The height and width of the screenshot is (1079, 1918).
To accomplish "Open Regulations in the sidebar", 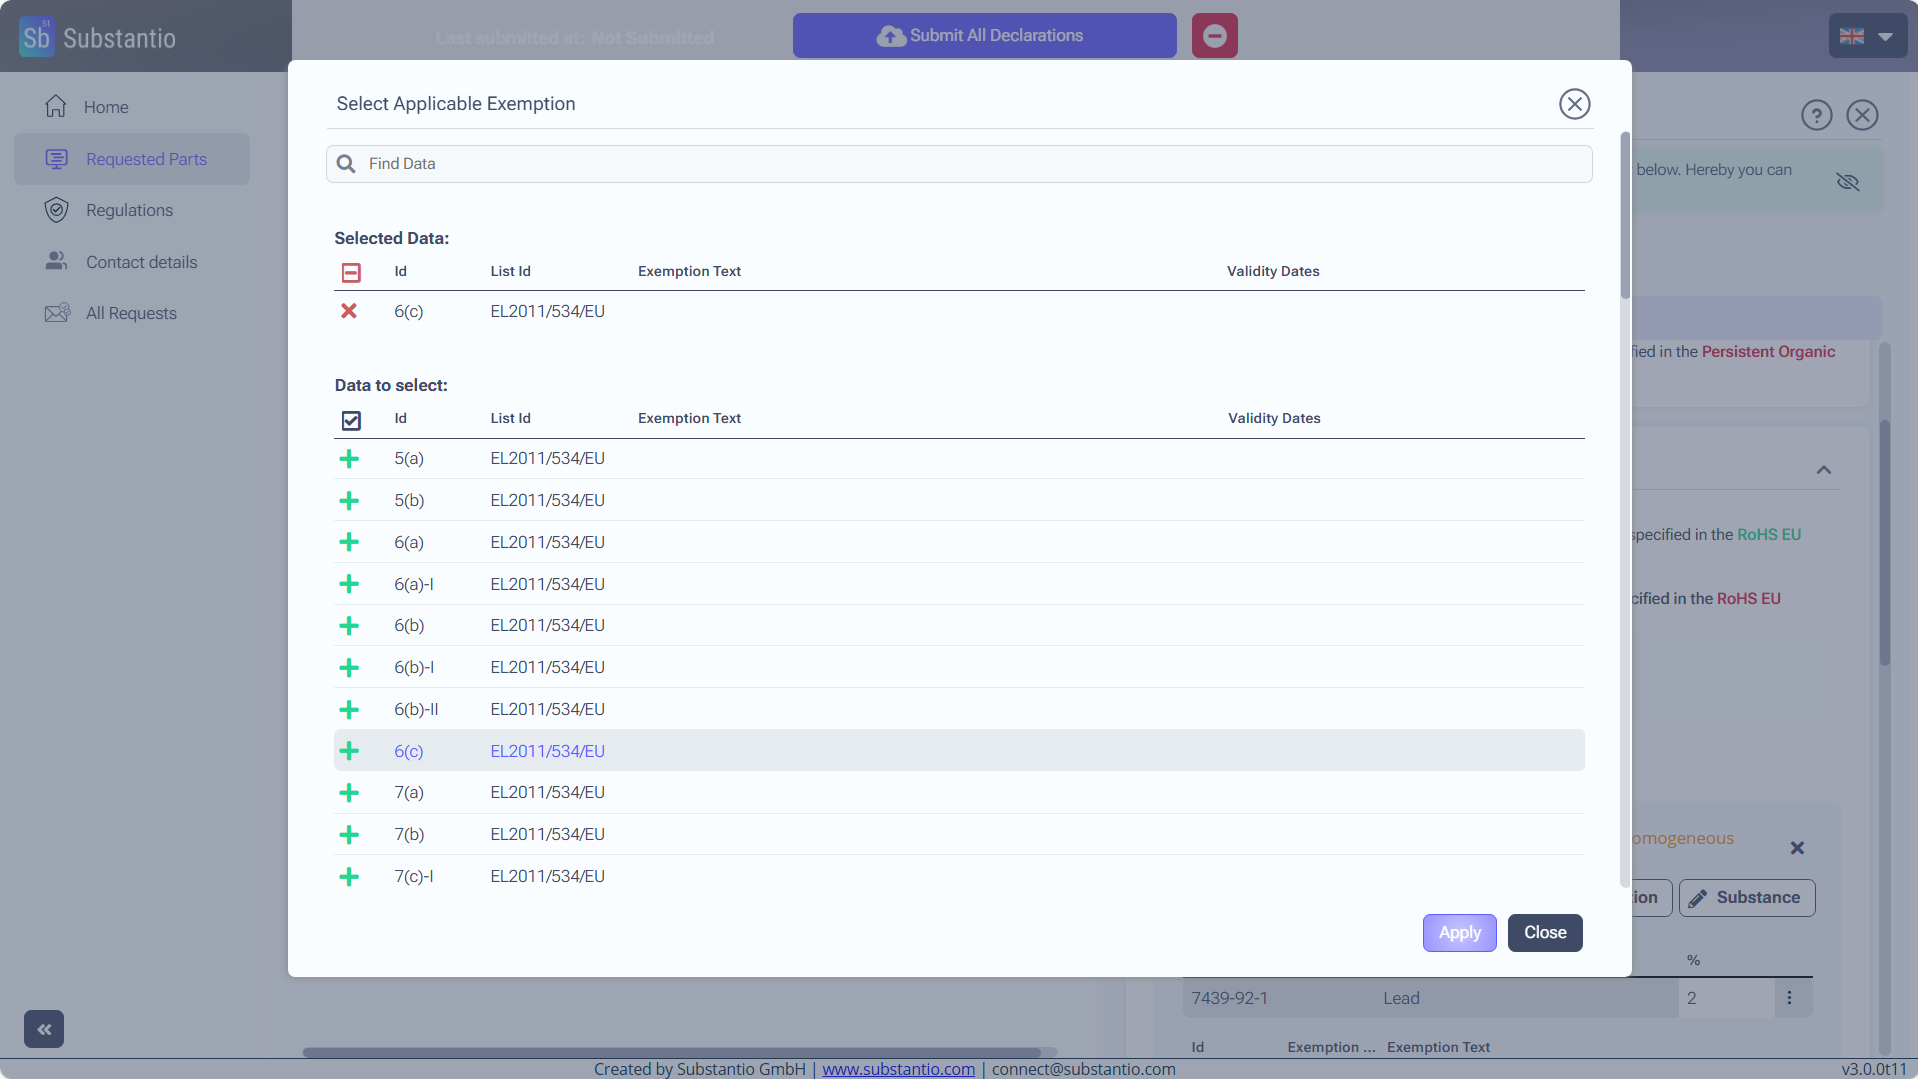I will pos(129,210).
